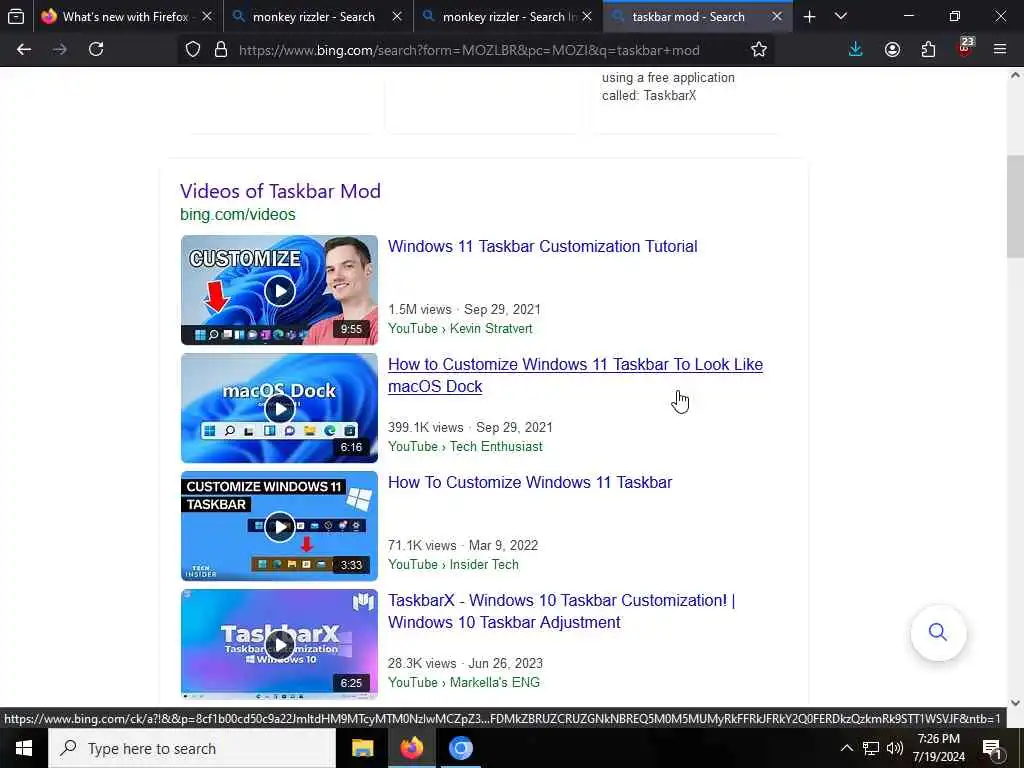
Task: Play the TaskbarX video thumbnail
Action: [x=279, y=644]
